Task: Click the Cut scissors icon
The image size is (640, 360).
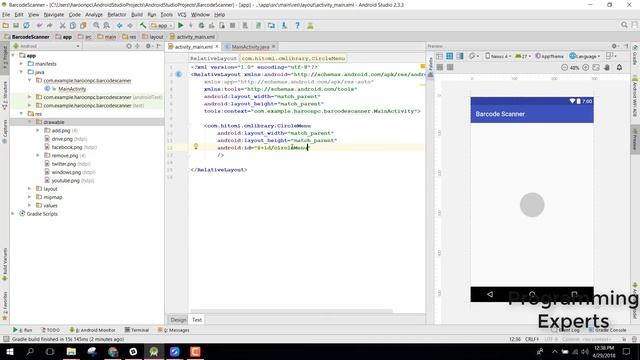Action: (x=62, y=25)
